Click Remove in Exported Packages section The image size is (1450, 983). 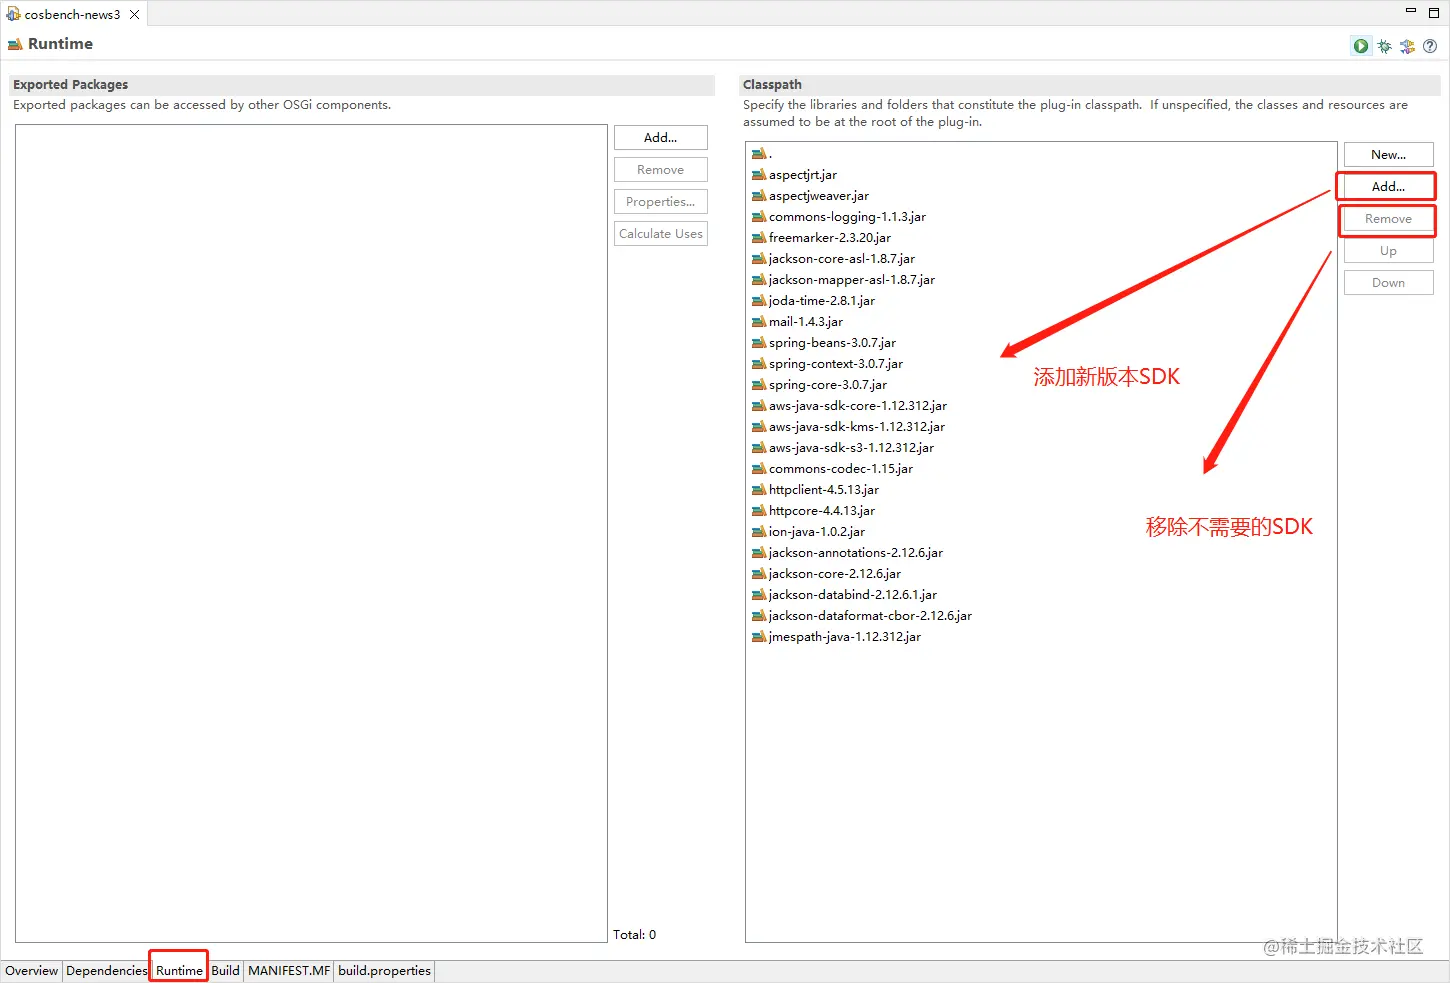click(x=661, y=170)
